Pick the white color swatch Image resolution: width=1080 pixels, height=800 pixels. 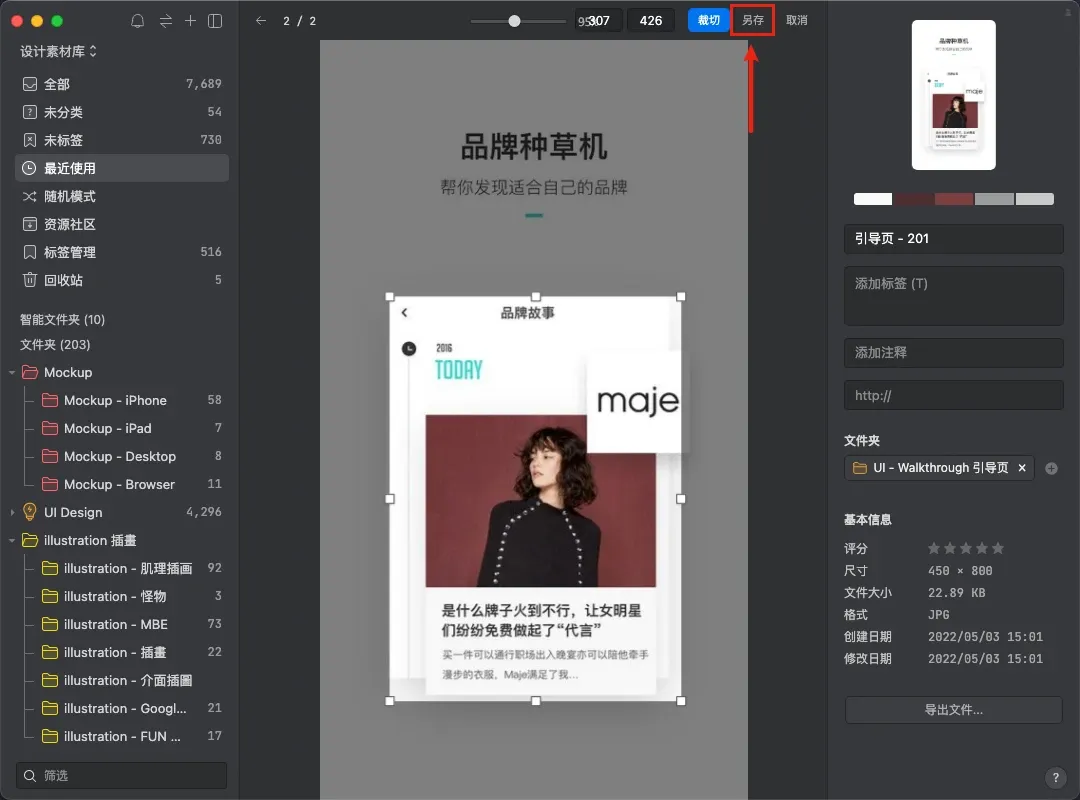pos(873,199)
